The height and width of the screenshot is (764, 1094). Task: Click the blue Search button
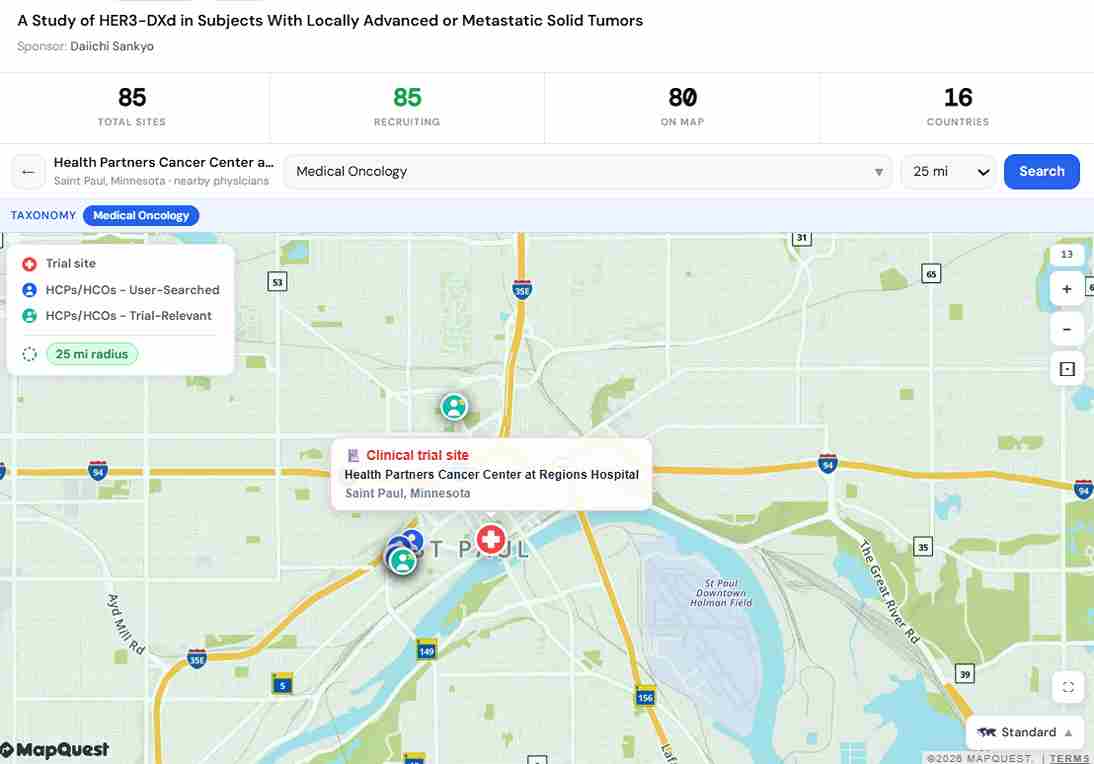coord(1042,172)
